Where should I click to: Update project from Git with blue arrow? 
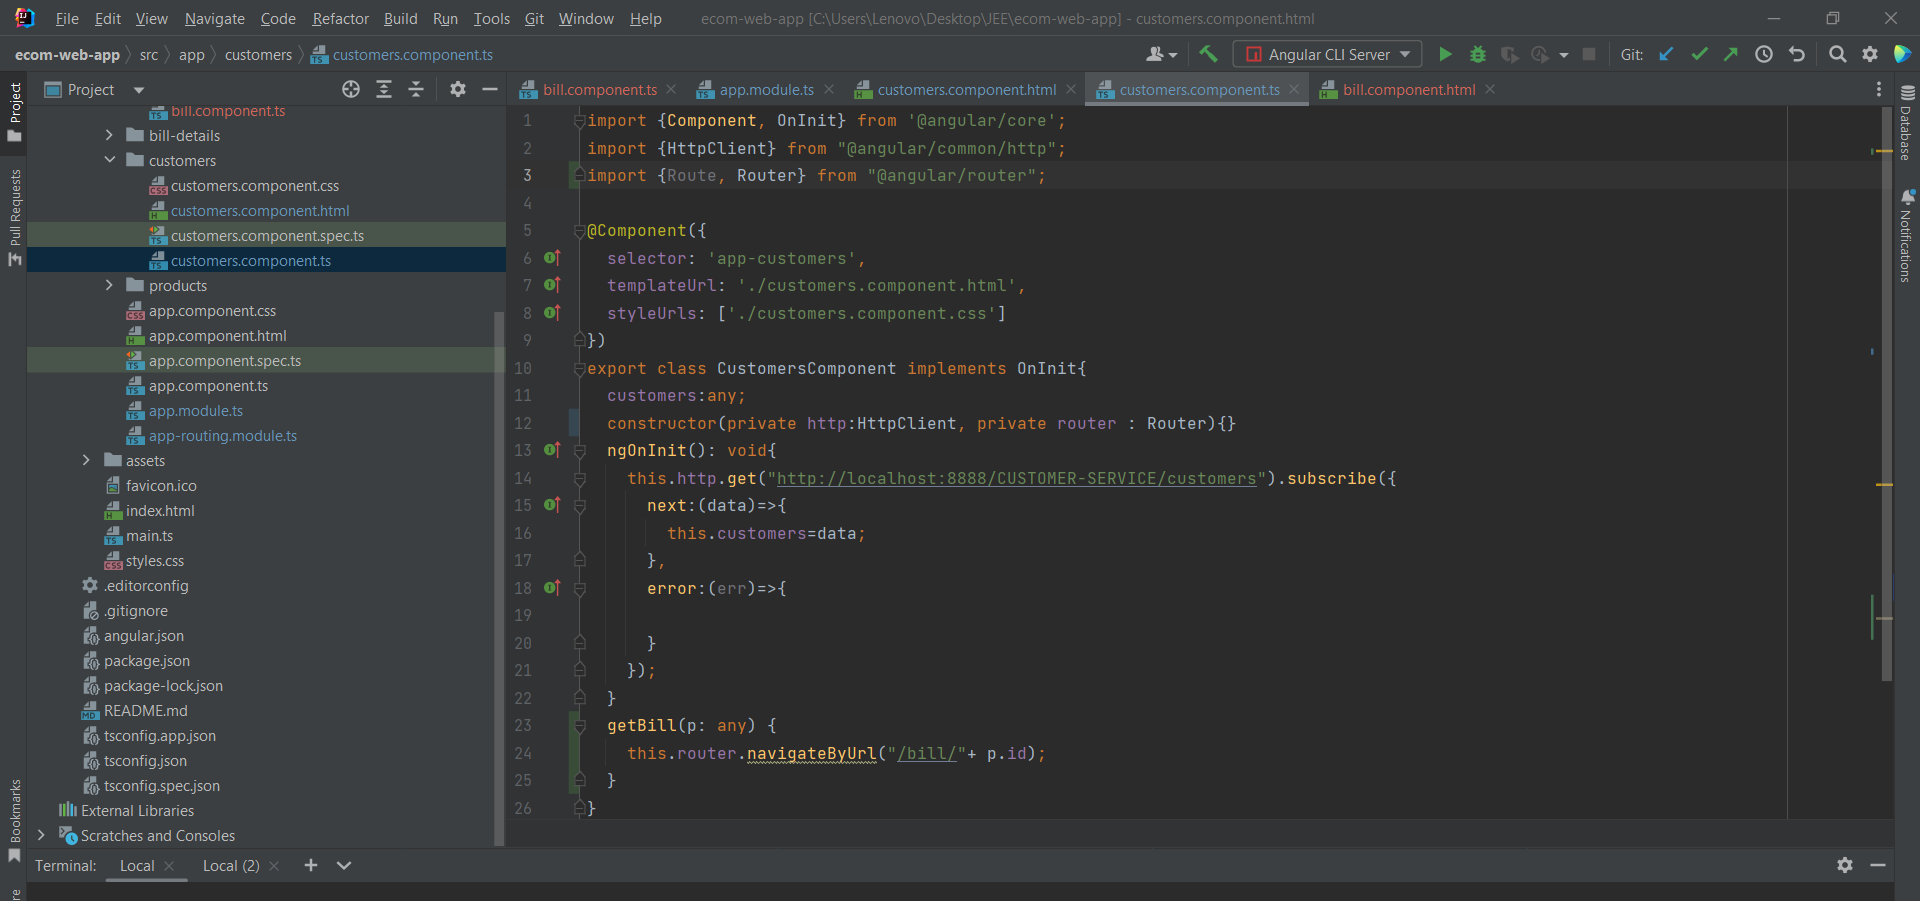tap(1666, 54)
